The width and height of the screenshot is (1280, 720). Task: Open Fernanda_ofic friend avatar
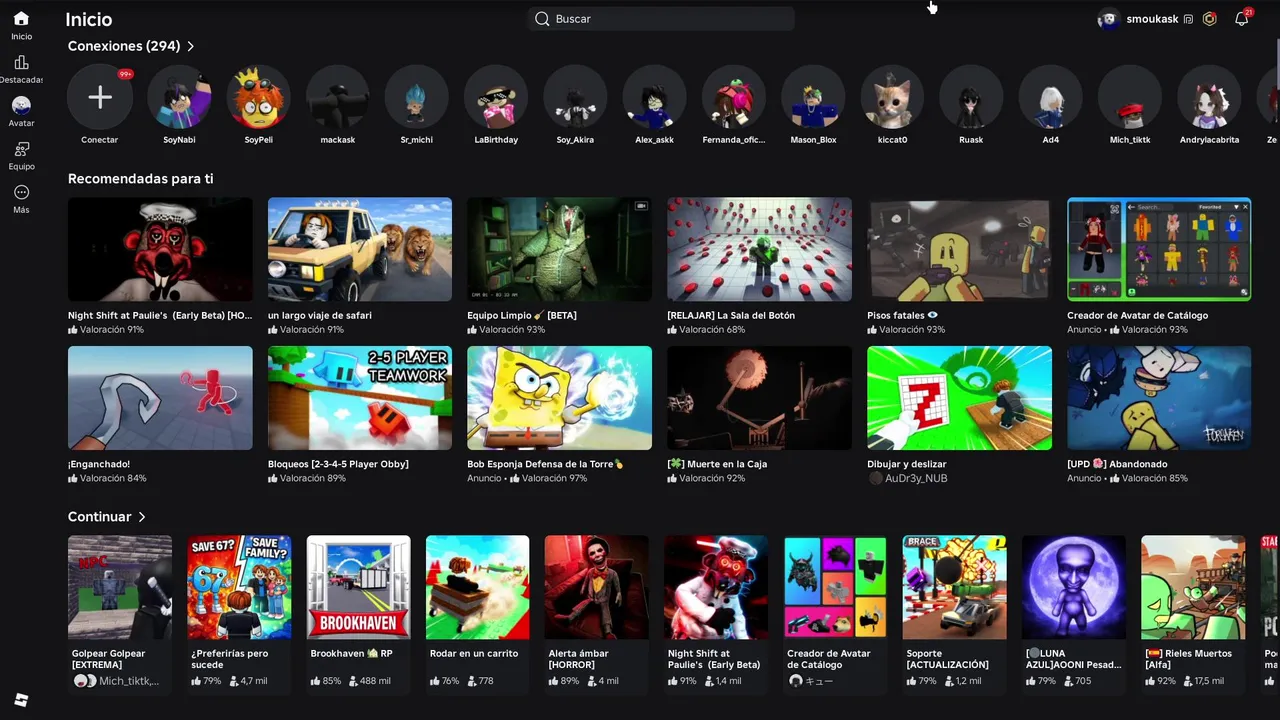coord(734,97)
